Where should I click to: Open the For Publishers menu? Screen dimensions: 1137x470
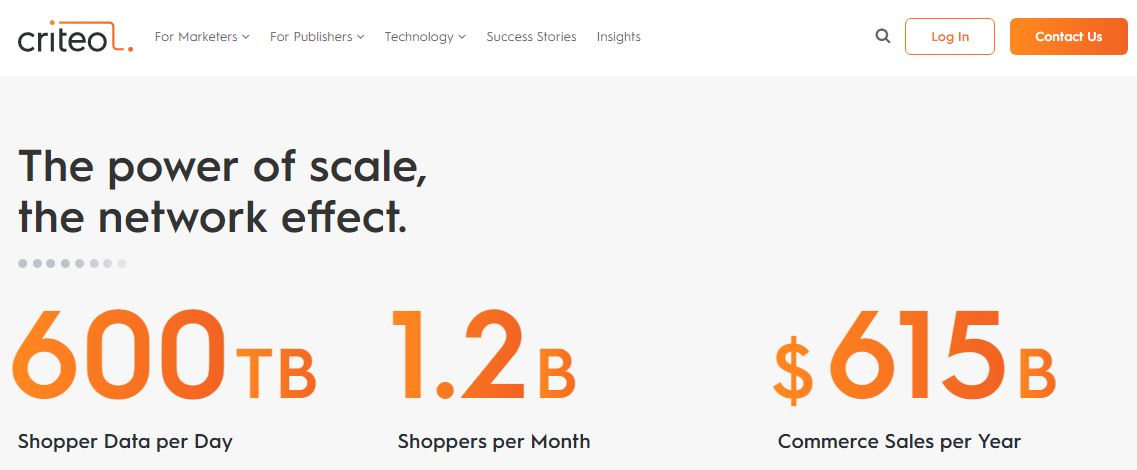click(x=311, y=37)
